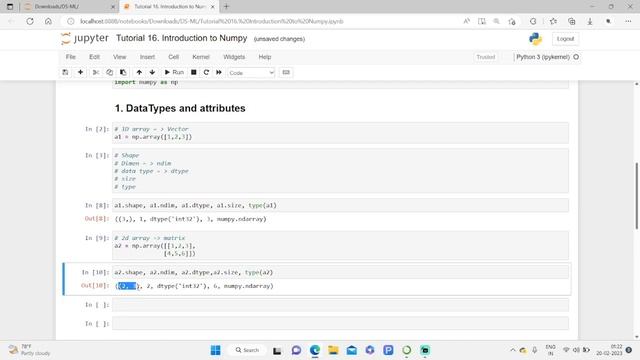This screenshot has width=640, height=360.
Task: Open the weather widget Partly cloudy
Action: pyautogui.click(x=29, y=350)
